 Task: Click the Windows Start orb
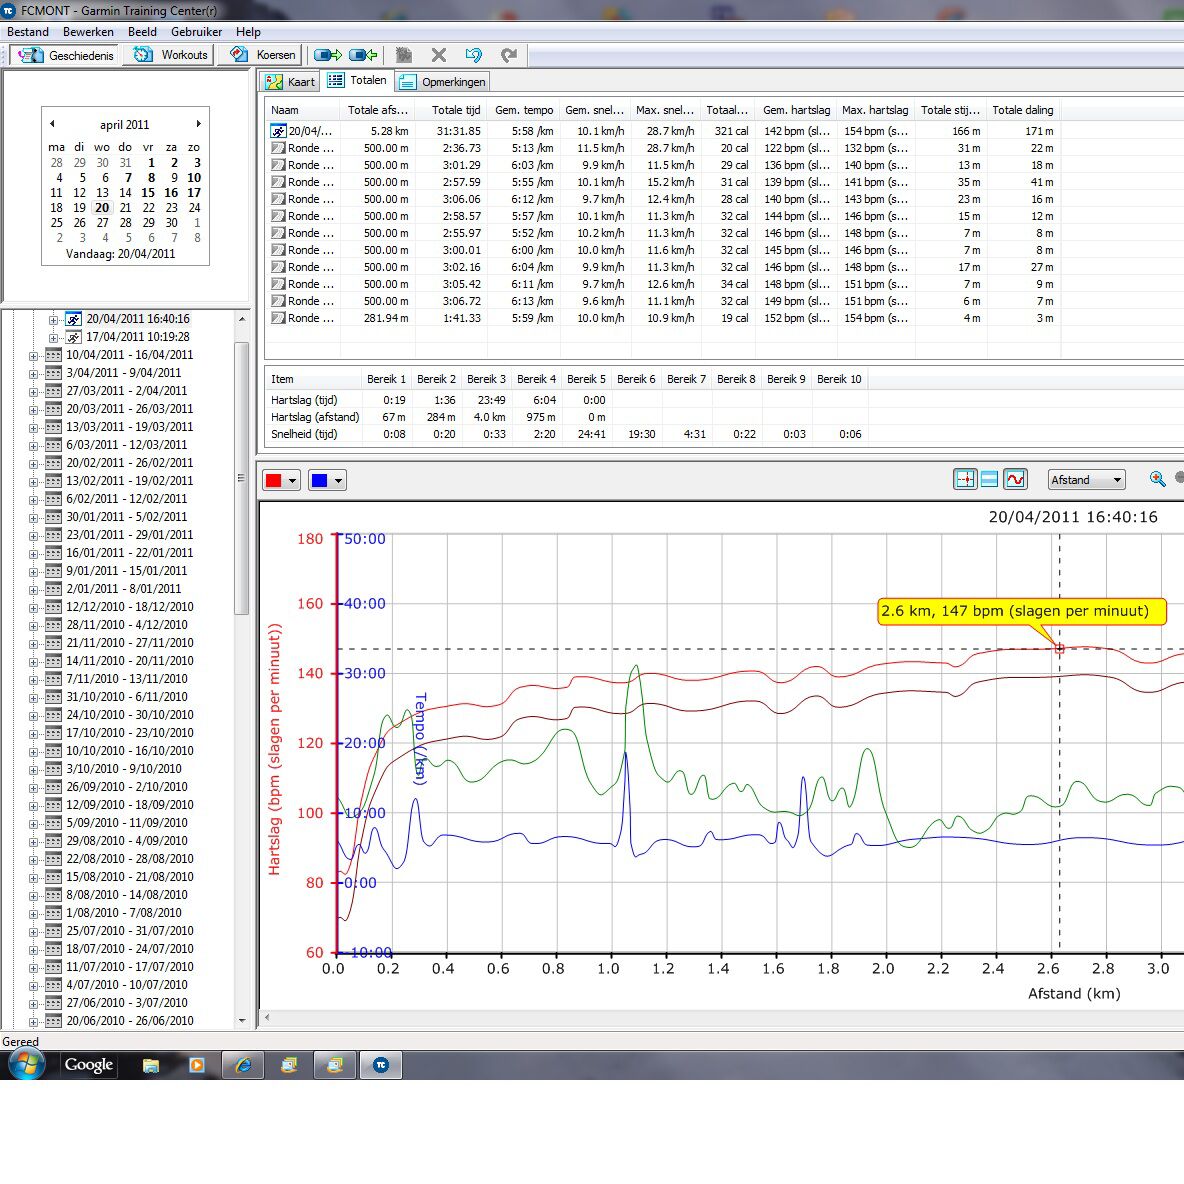tap(25, 1063)
